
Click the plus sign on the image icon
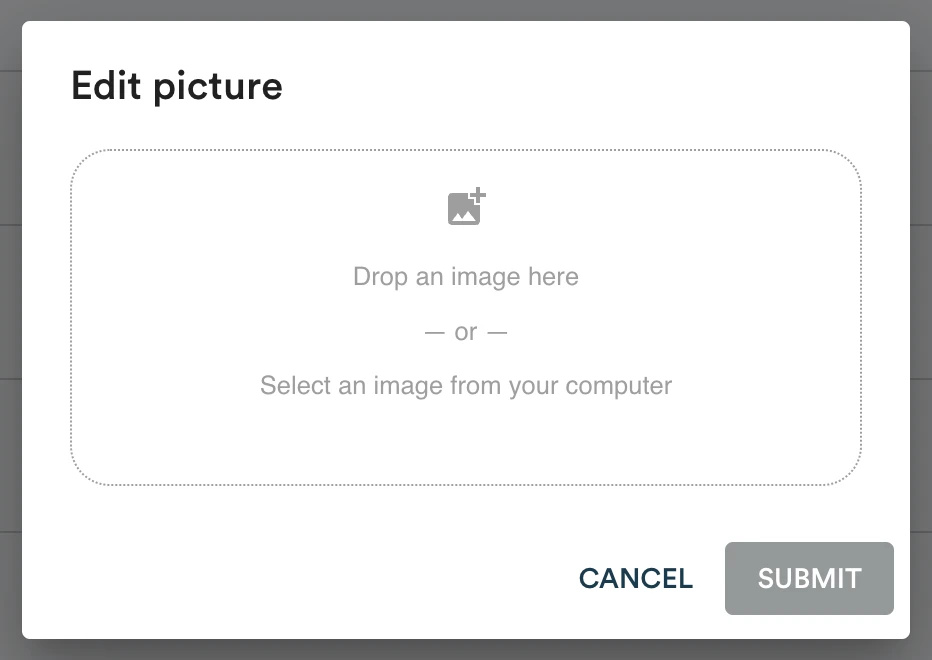pyautogui.click(x=478, y=194)
